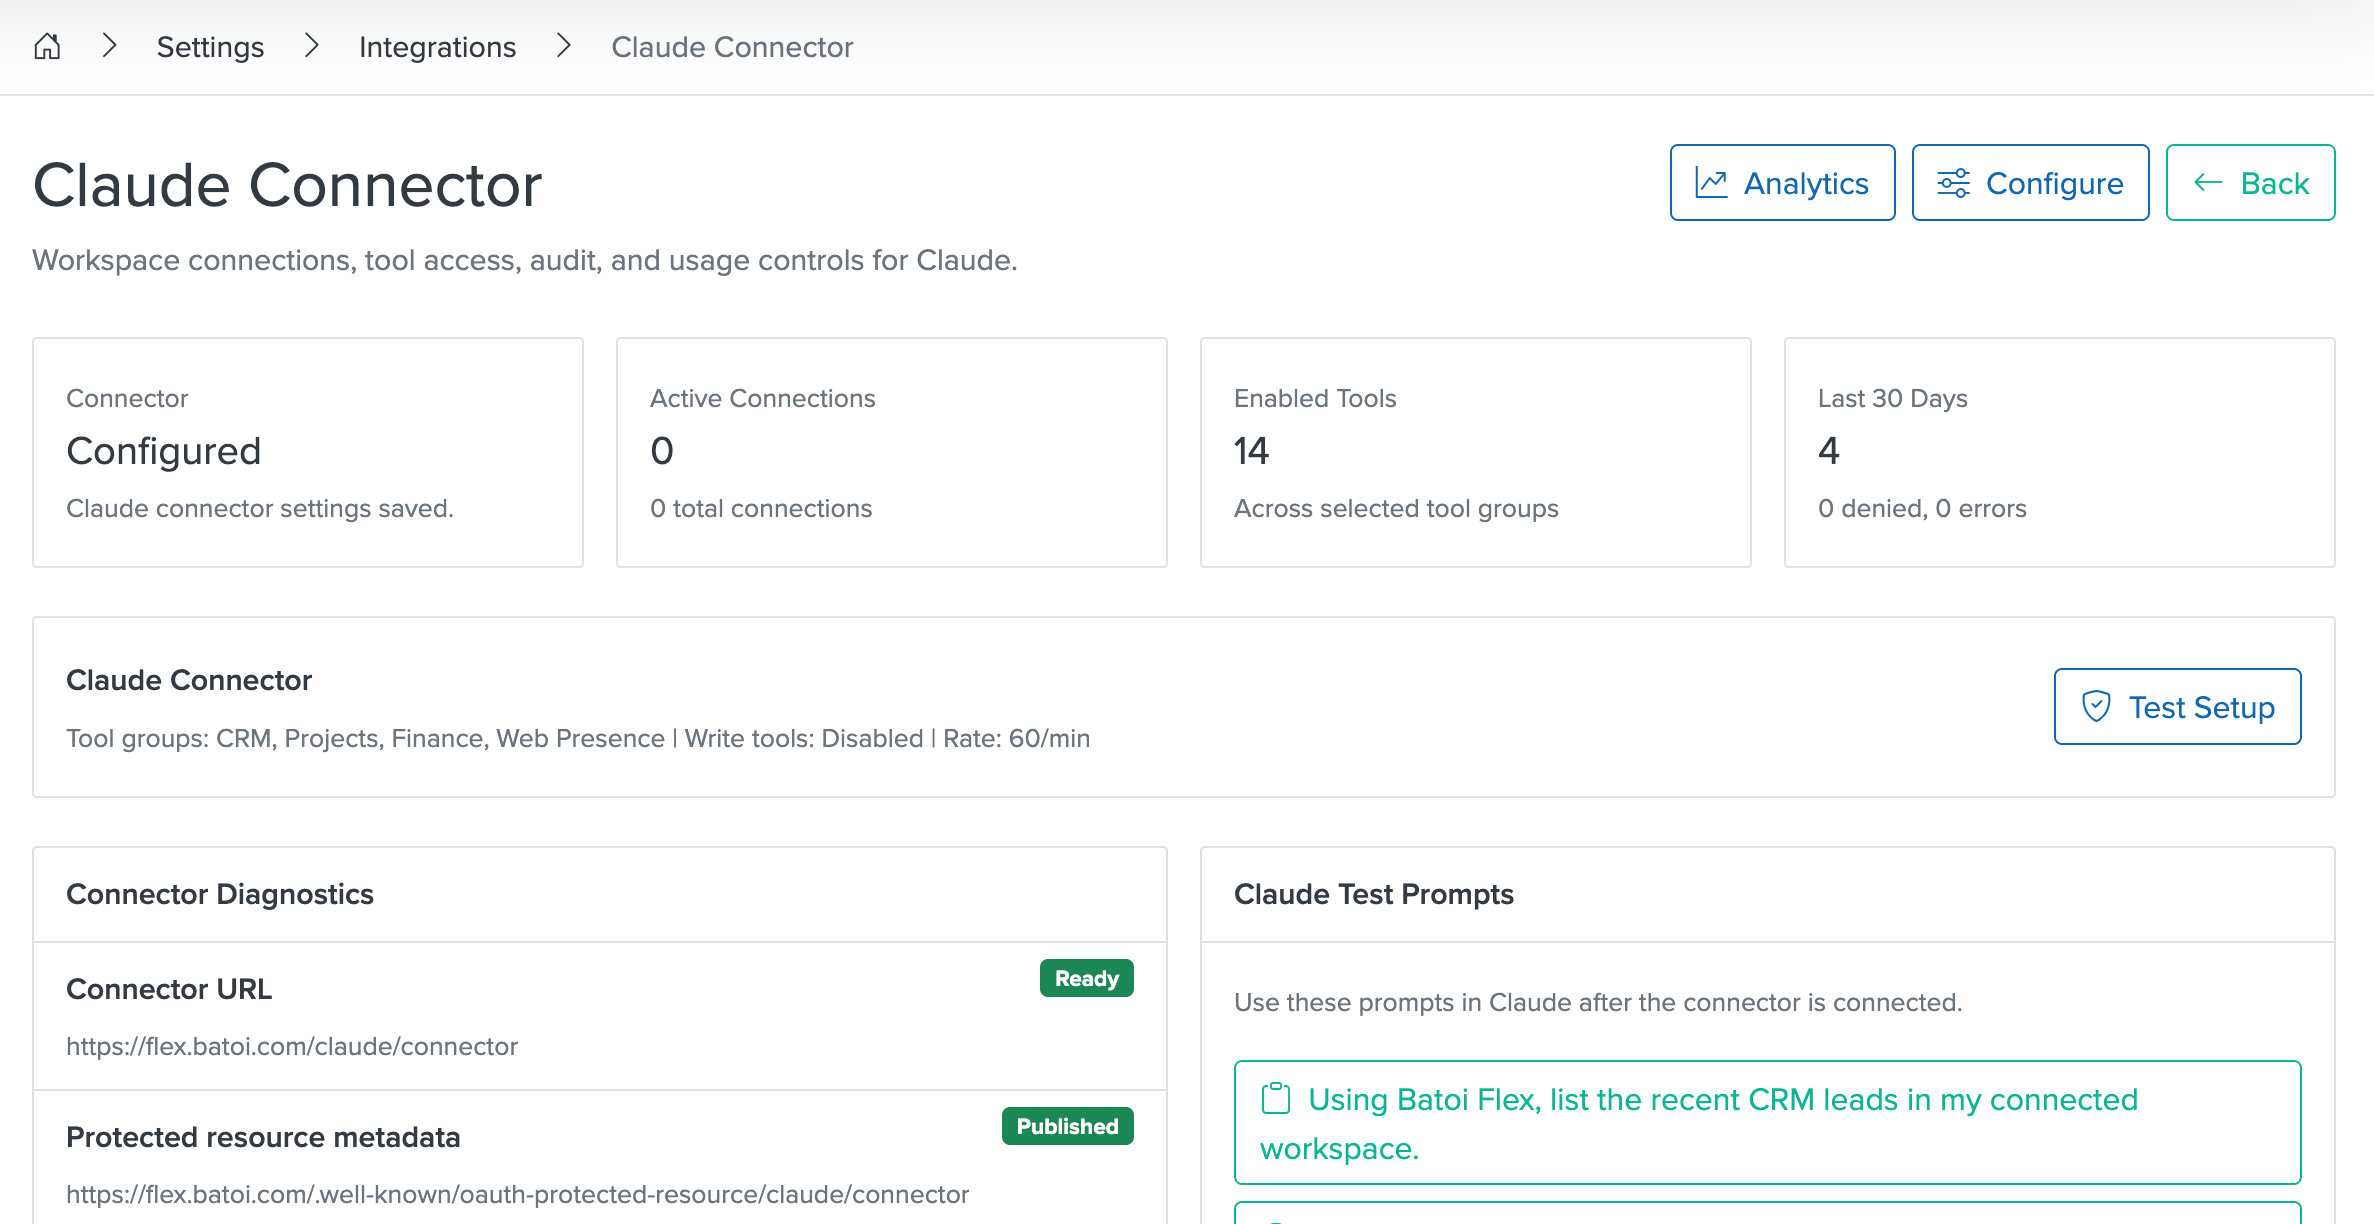Click the workspace connections subtitle text
Image resolution: width=2374 pixels, height=1224 pixels.
pos(525,260)
